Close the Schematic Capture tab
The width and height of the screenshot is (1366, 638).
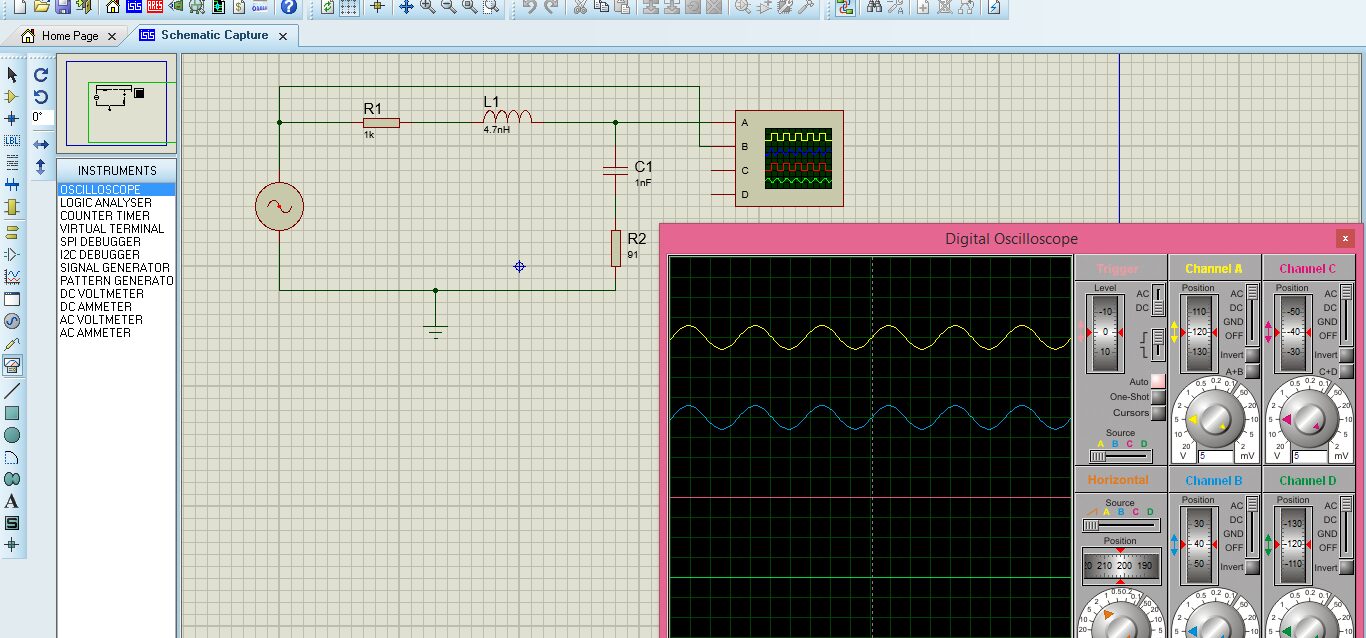click(x=283, y=36)
